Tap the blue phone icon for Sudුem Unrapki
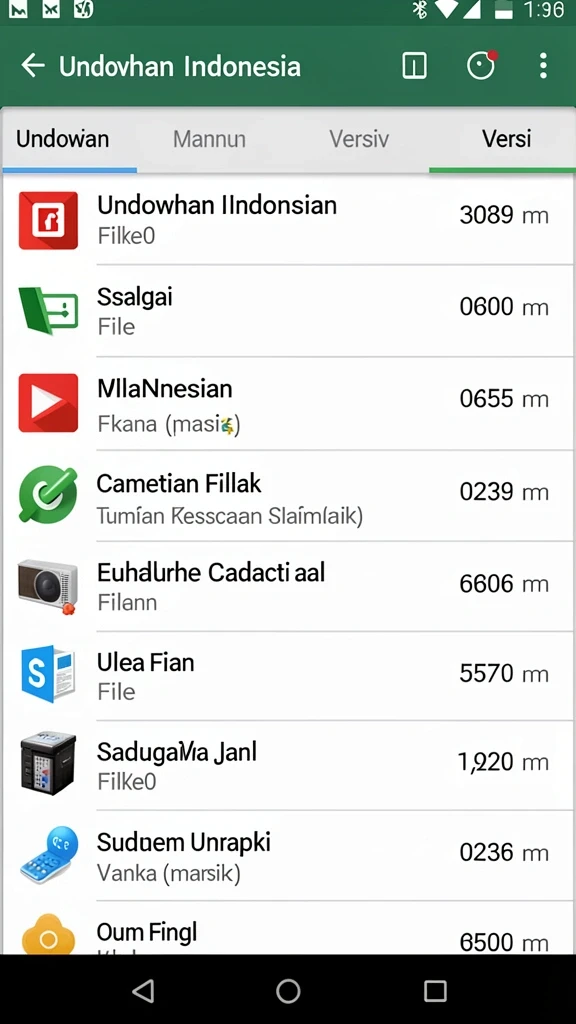 pyautogui.click(x=48, y=854)
